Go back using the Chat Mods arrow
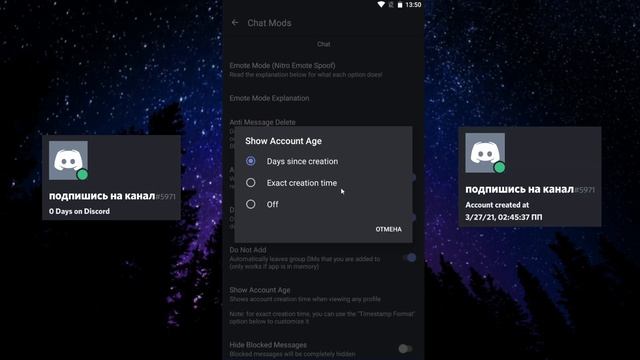640x360 pixels. (x=235, y=23)
